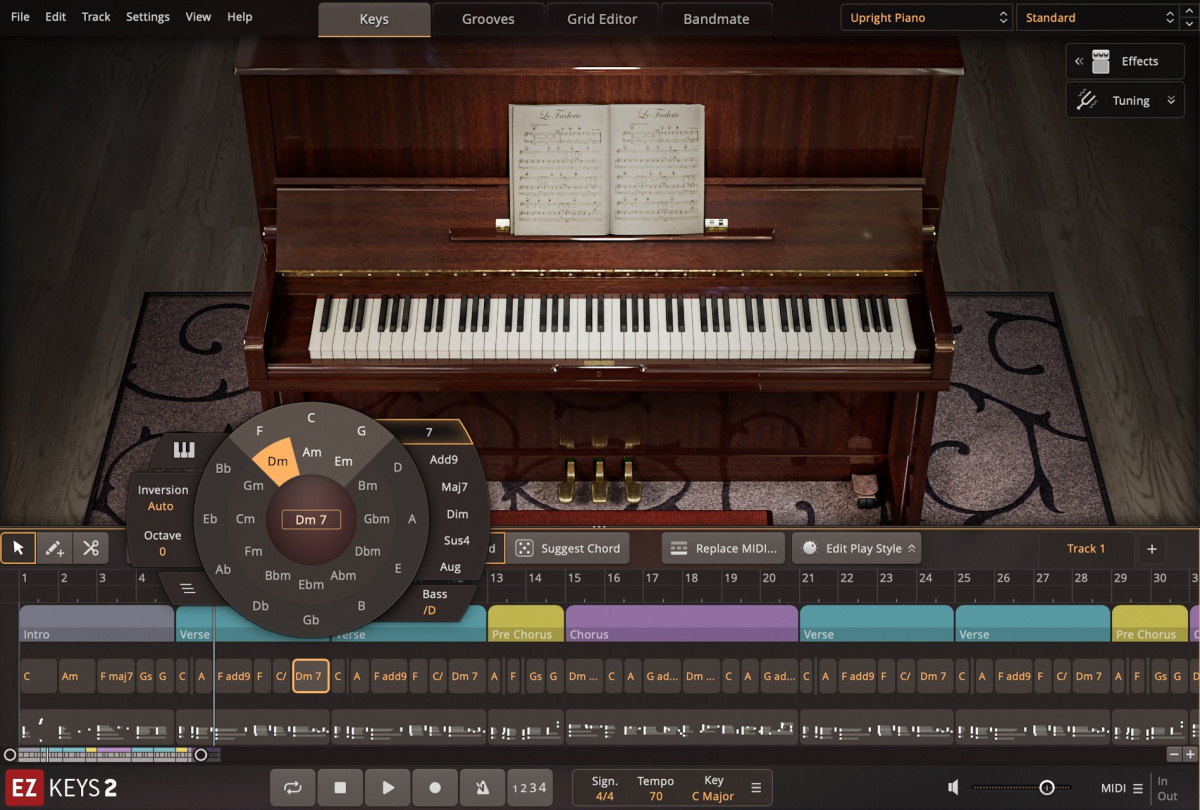Select the arrow pointer tool
Screen dimensions: 1200x810
[17, 547]
